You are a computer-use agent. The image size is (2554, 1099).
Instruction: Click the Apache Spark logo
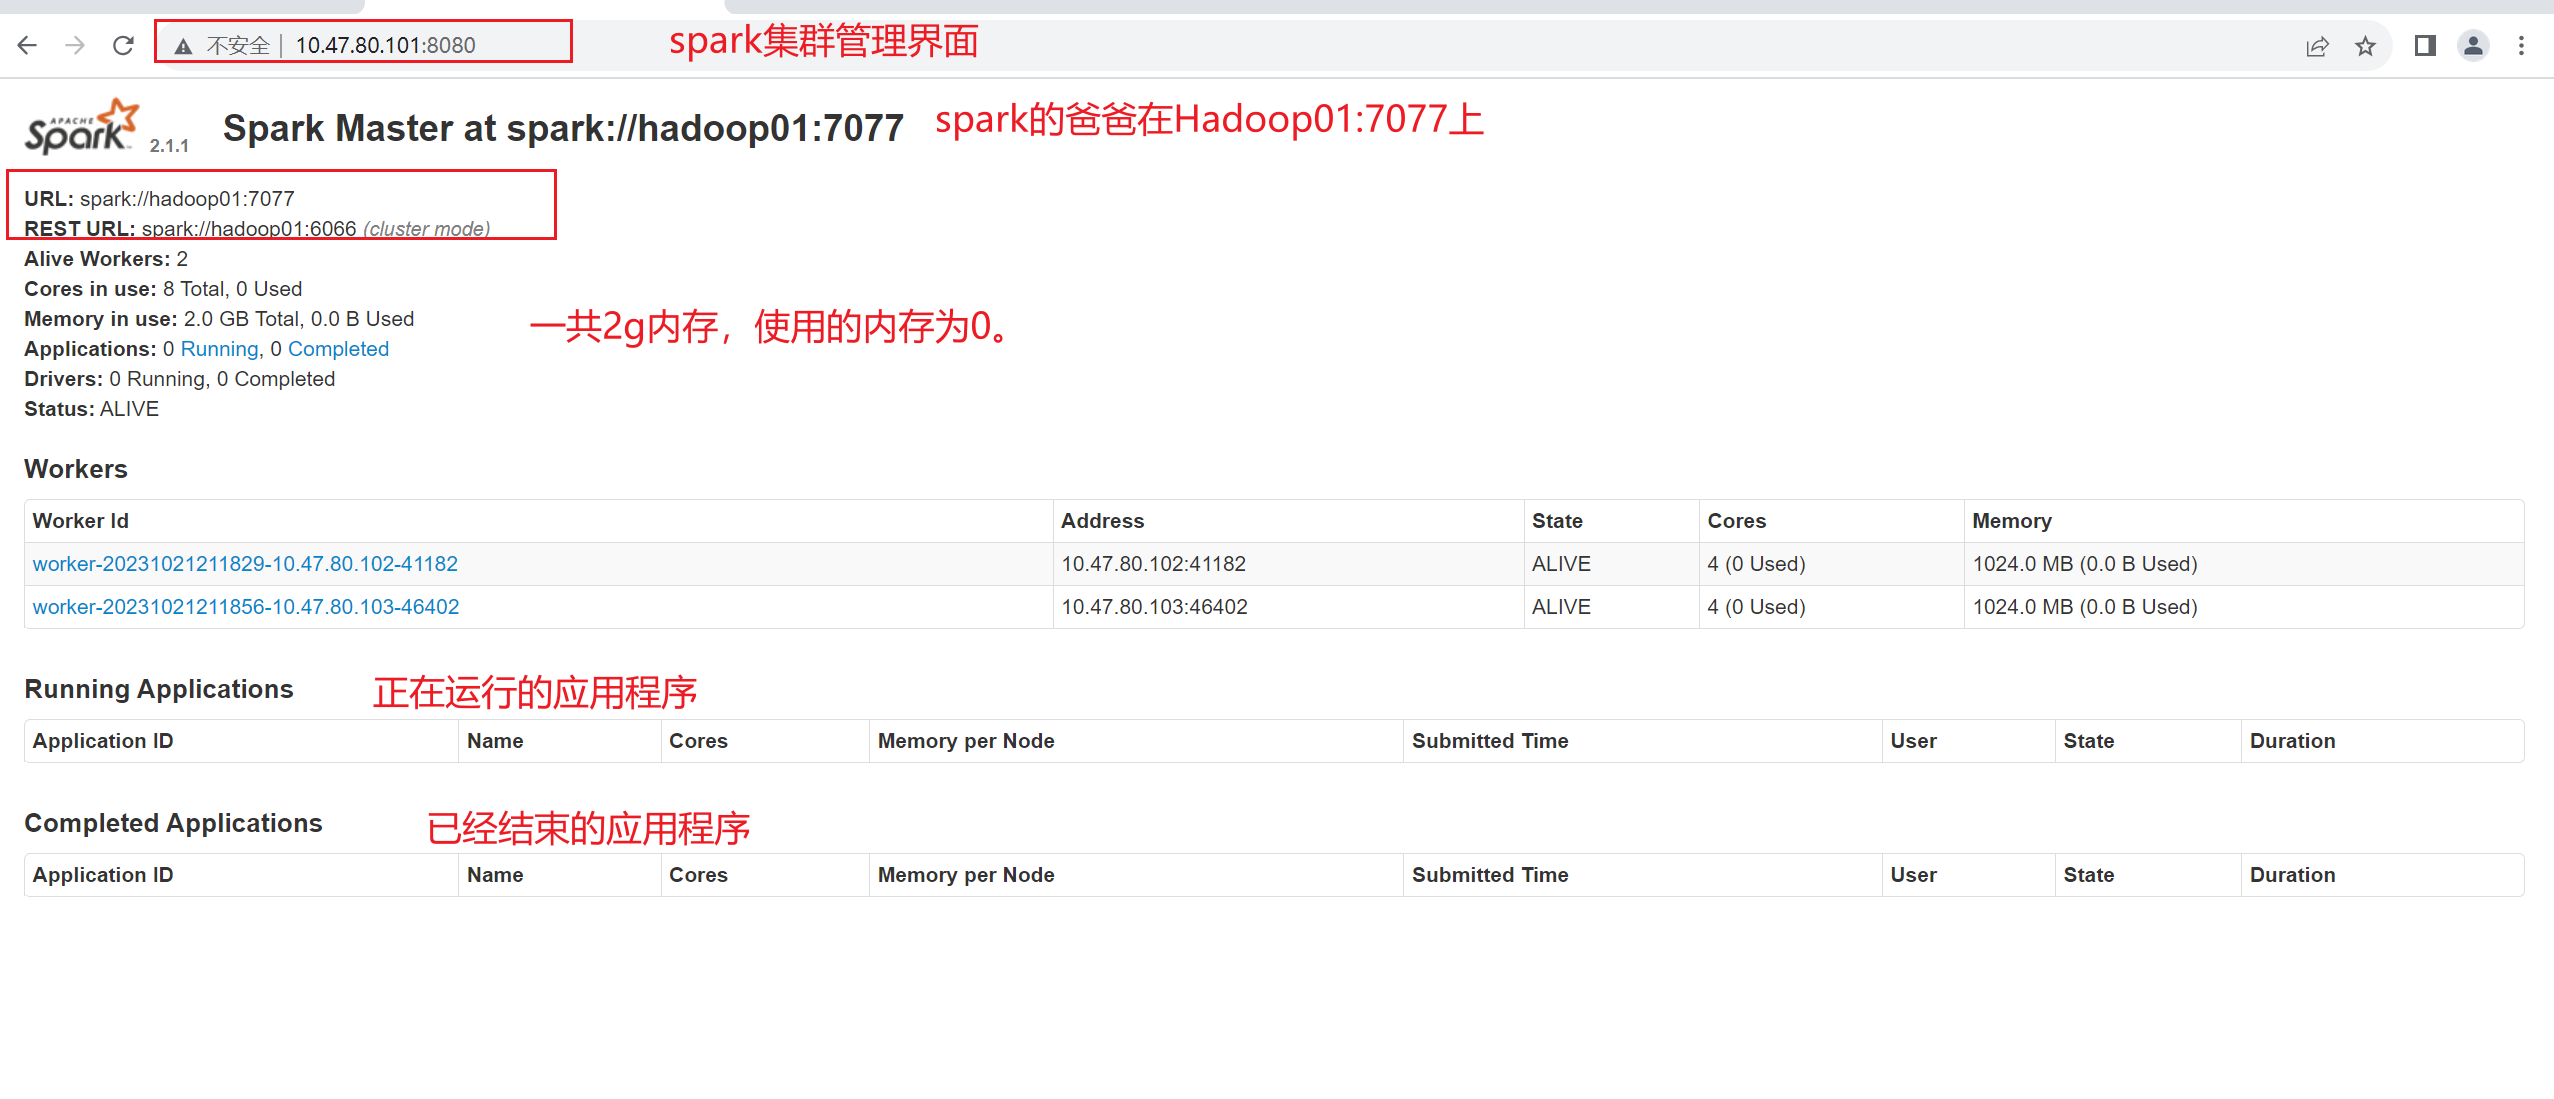82,127
